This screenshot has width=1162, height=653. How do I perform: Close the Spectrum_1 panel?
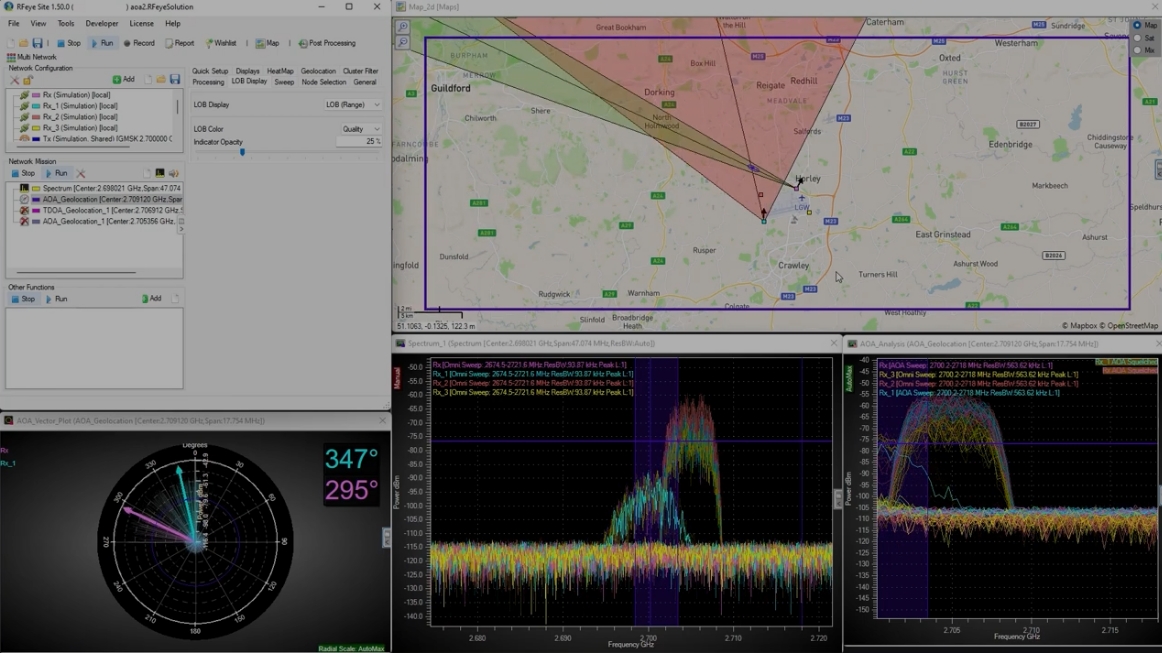834,343
